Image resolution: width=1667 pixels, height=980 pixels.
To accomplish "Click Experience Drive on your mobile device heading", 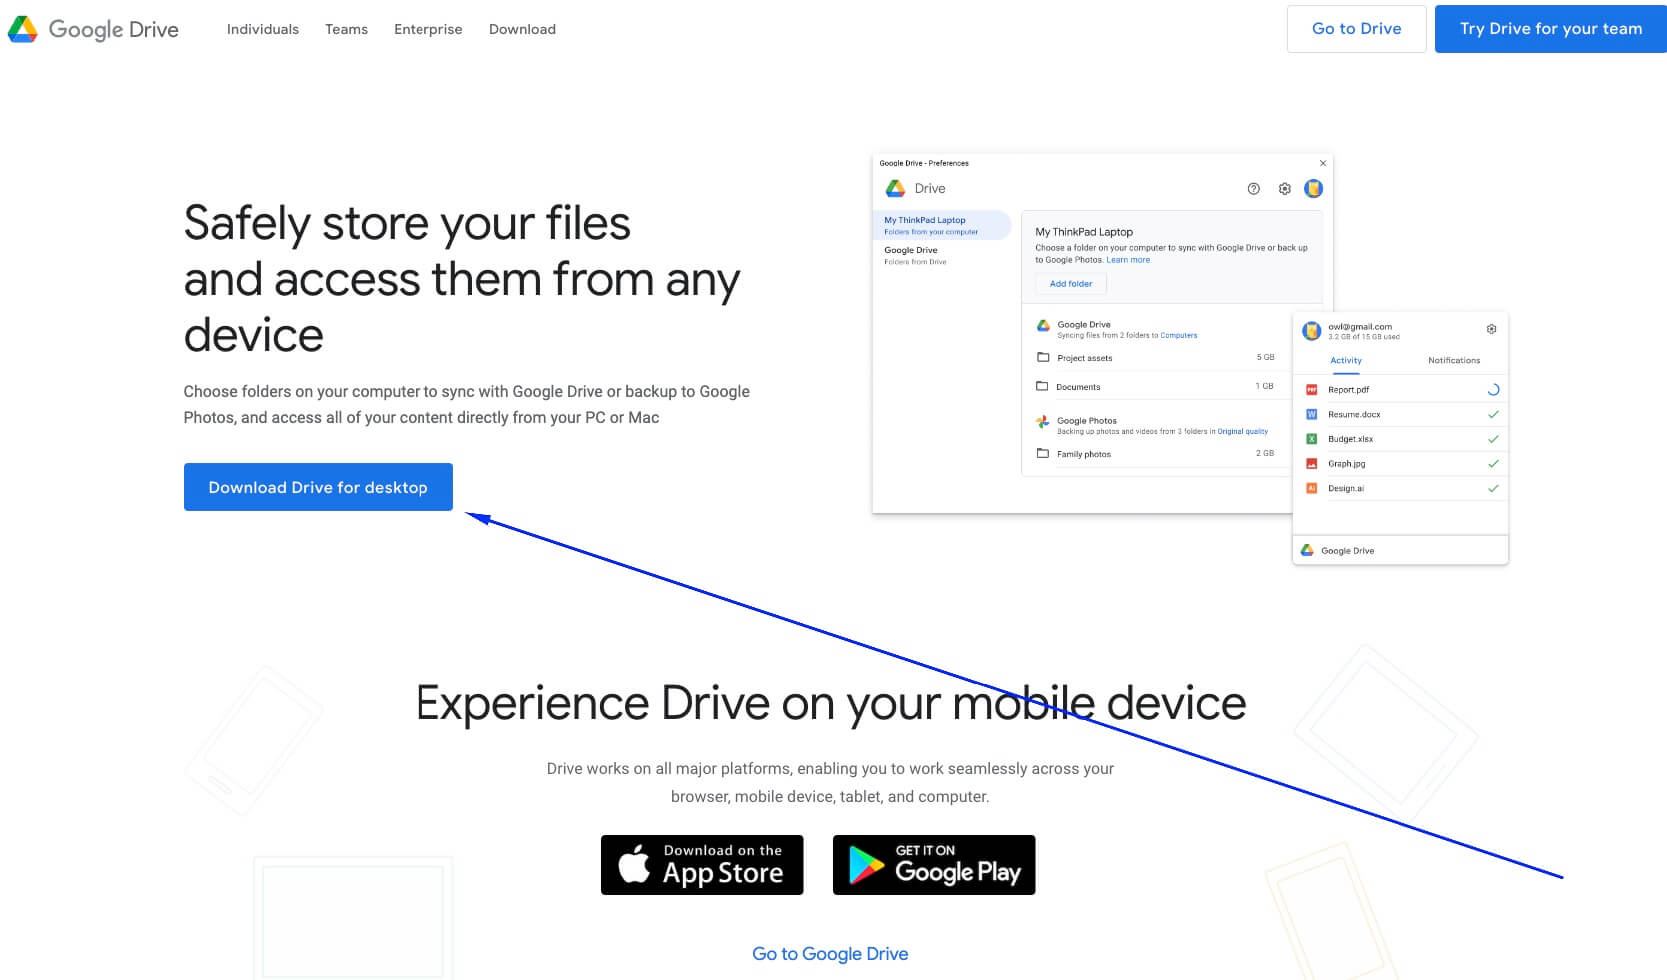I will pyautogui.click(x=831, y=703).
